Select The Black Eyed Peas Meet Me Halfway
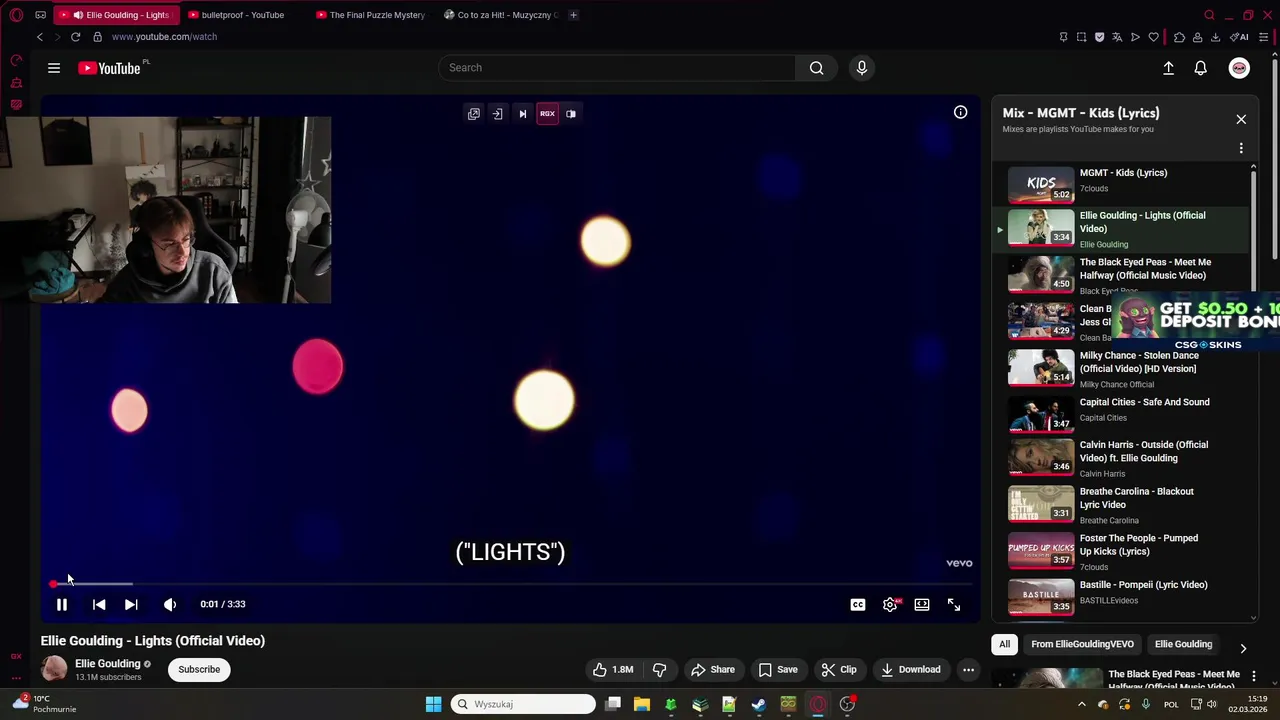The height and width of the screenshot is (720, 1280). coord(1120,275)
